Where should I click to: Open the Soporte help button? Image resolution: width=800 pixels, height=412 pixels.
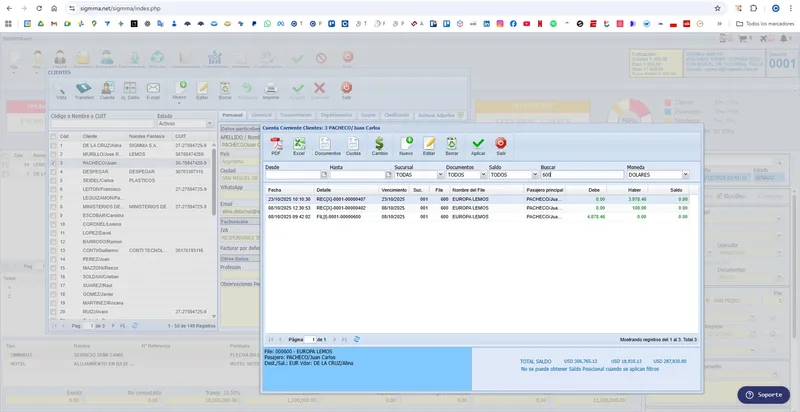pyautogui.click(x=763, y=395)
